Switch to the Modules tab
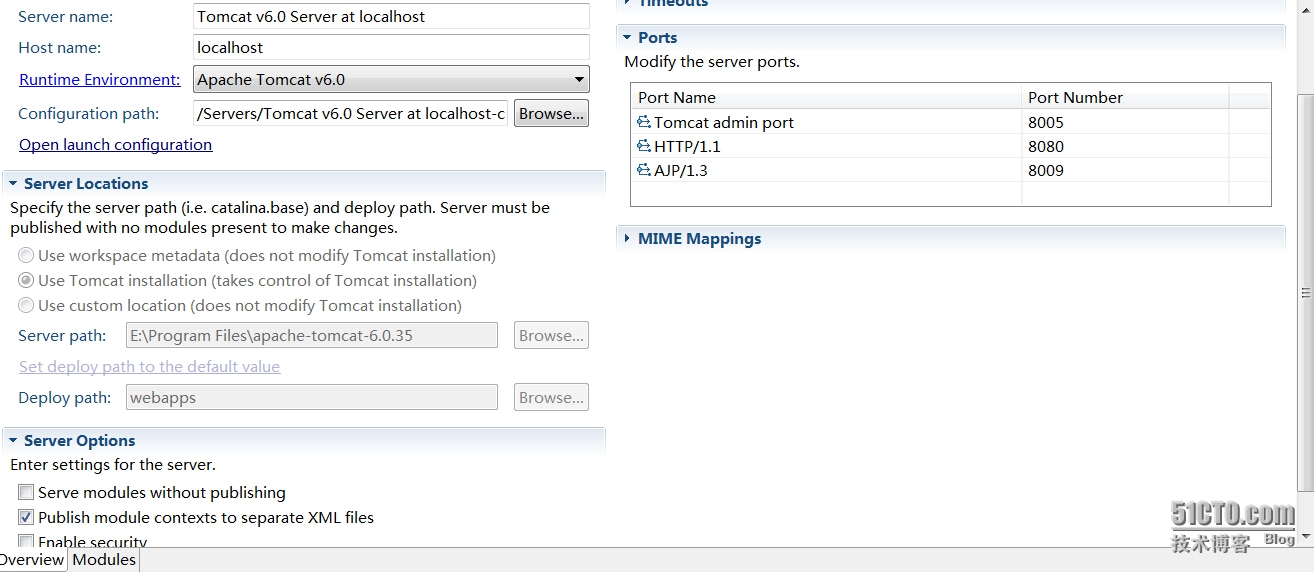The width and height of the screenshot is (1314, 572). tap(104, 560)
